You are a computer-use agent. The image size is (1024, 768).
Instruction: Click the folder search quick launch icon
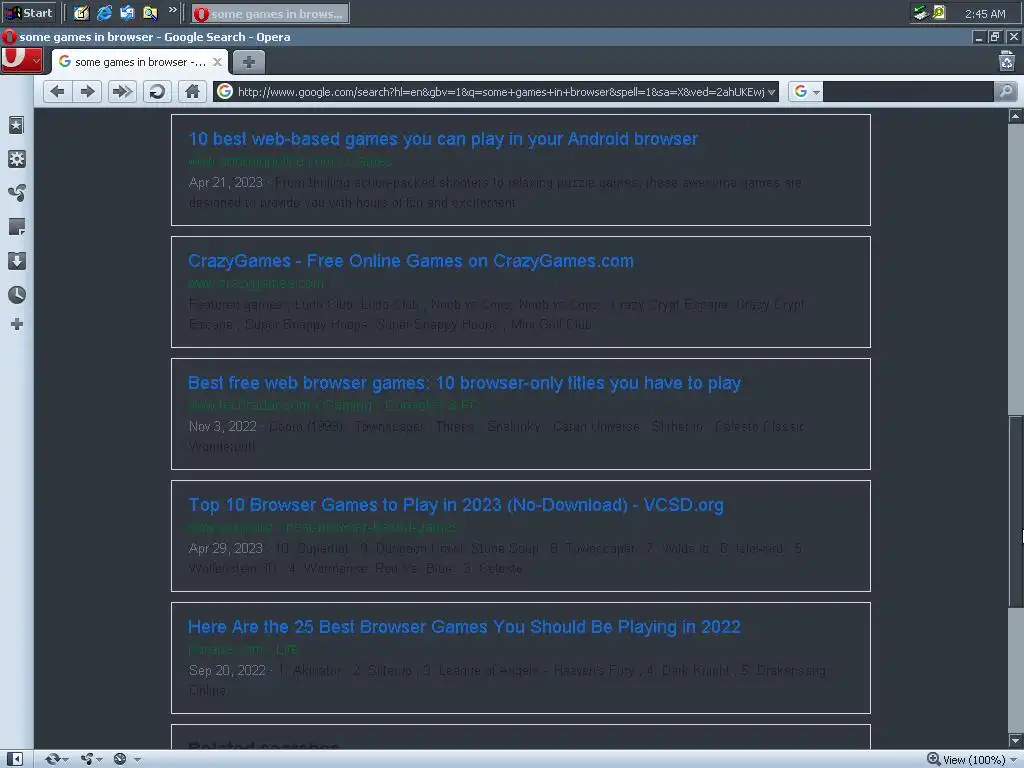pyautogui.click(x=150, y=12)
